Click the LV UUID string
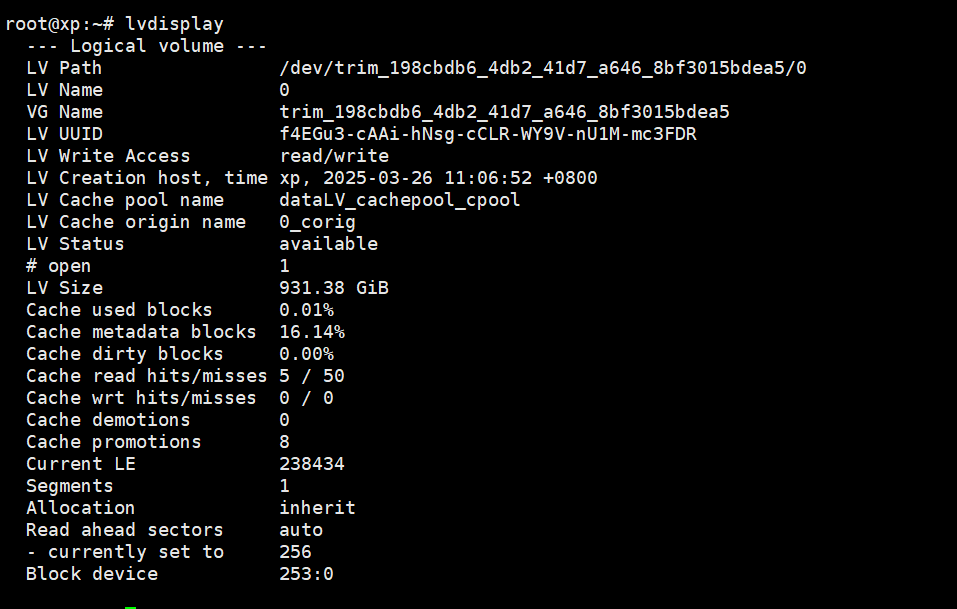Image resolution: width=957 pixels, height=609 pixels. pyautogui.click(x=488, y=134)
